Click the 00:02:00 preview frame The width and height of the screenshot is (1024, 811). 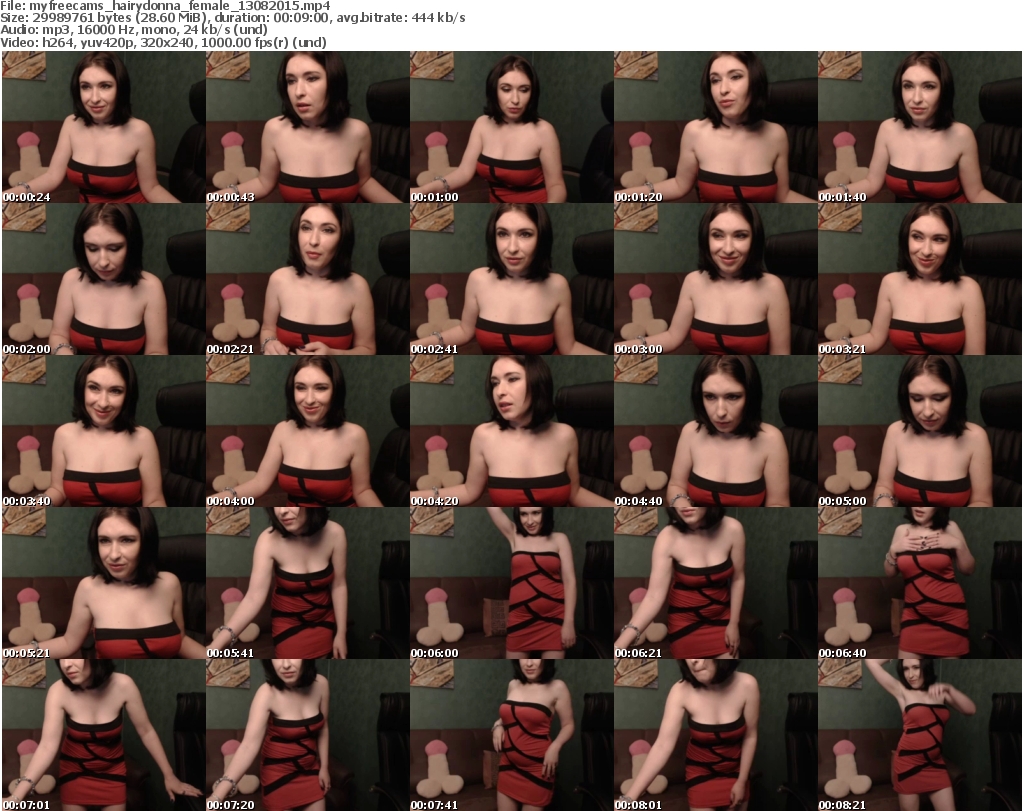[x=104, y=279]
